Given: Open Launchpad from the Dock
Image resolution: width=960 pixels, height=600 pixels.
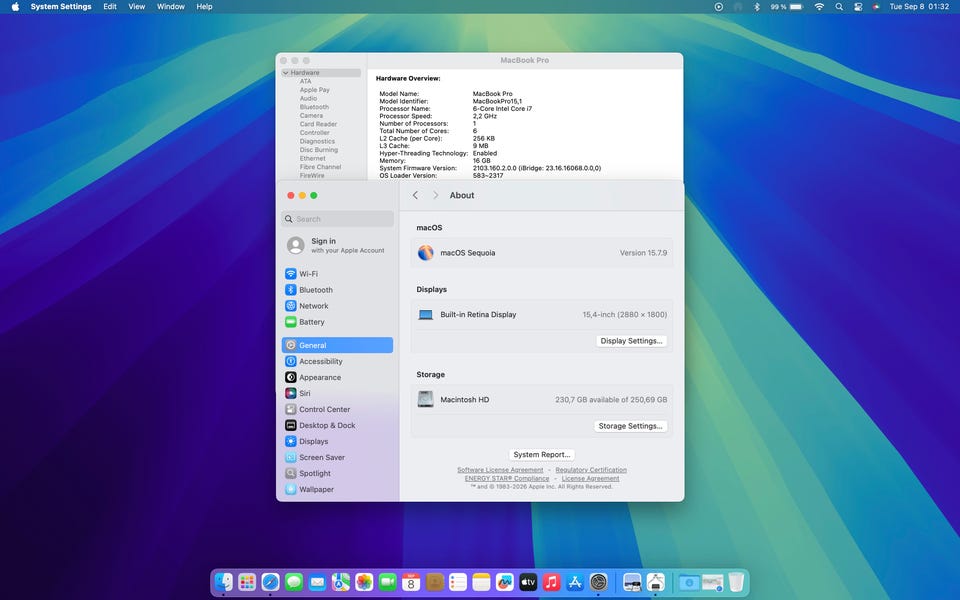Looking at the screenshot, I should [247, 582].
